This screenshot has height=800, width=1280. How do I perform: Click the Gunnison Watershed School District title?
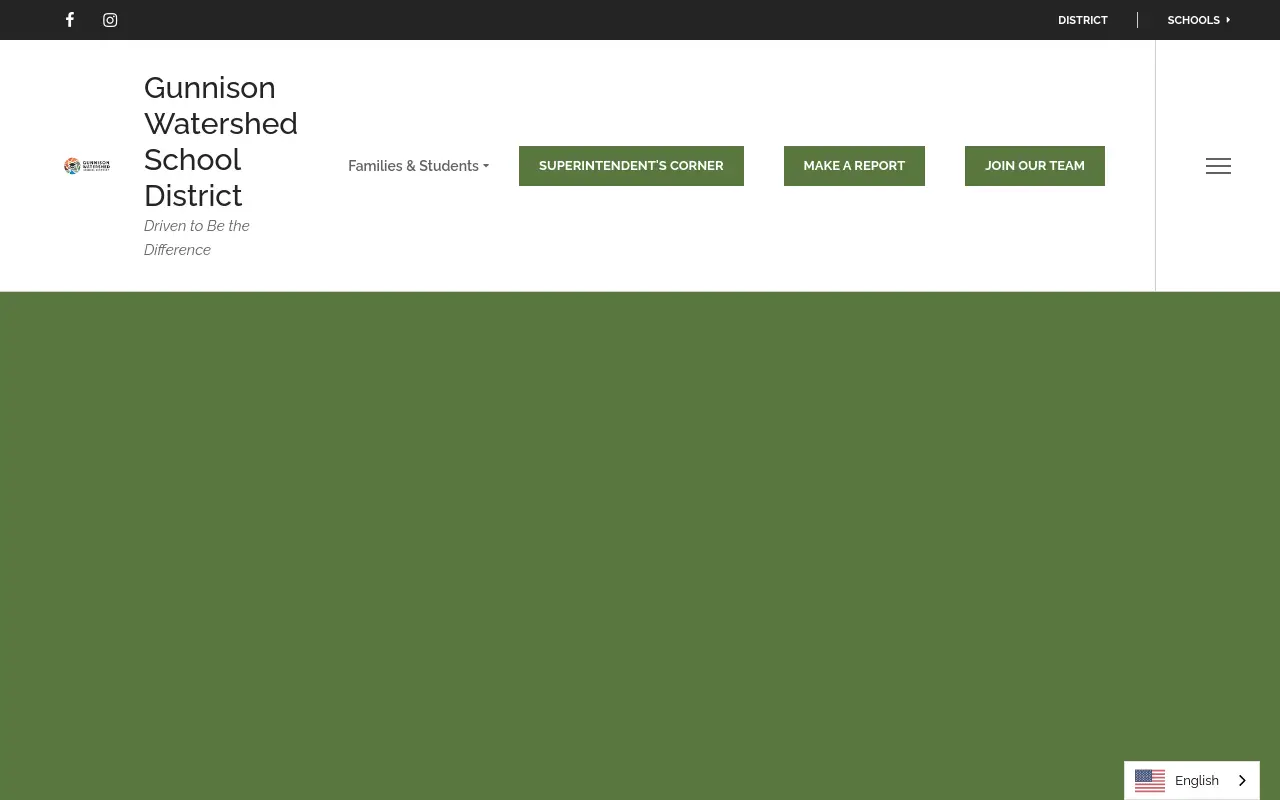221,141
